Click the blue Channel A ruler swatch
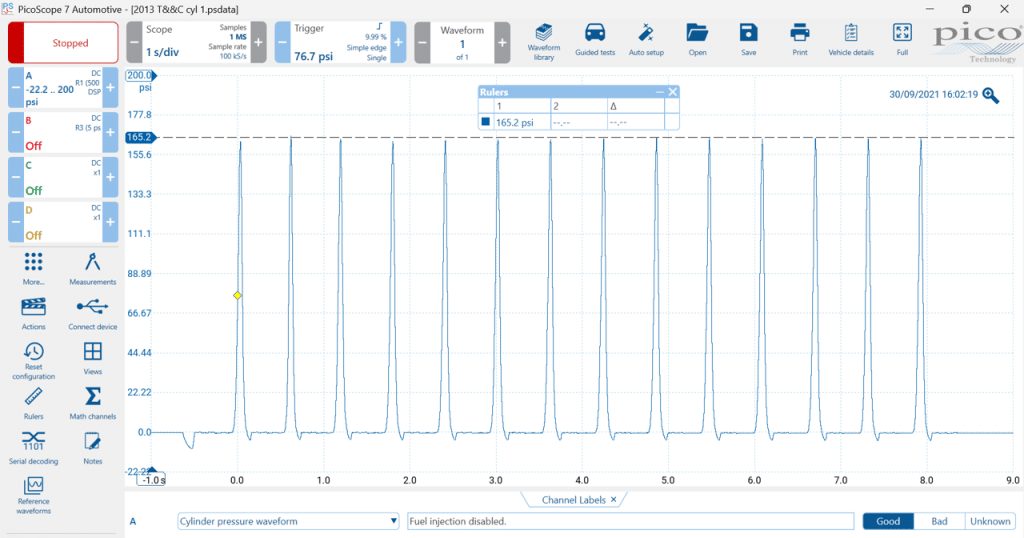 tap(485, 121)
